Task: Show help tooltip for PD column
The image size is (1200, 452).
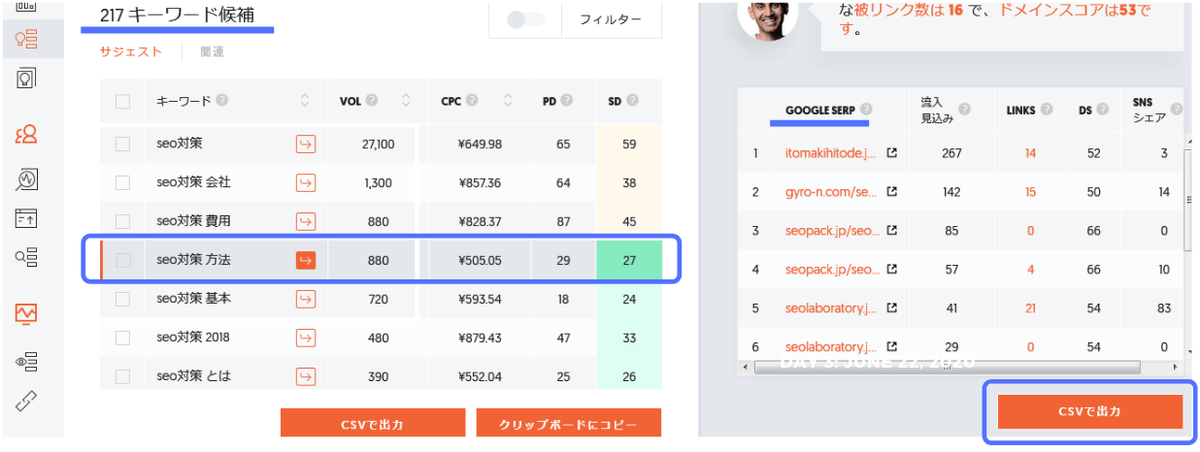Action: 567,100
